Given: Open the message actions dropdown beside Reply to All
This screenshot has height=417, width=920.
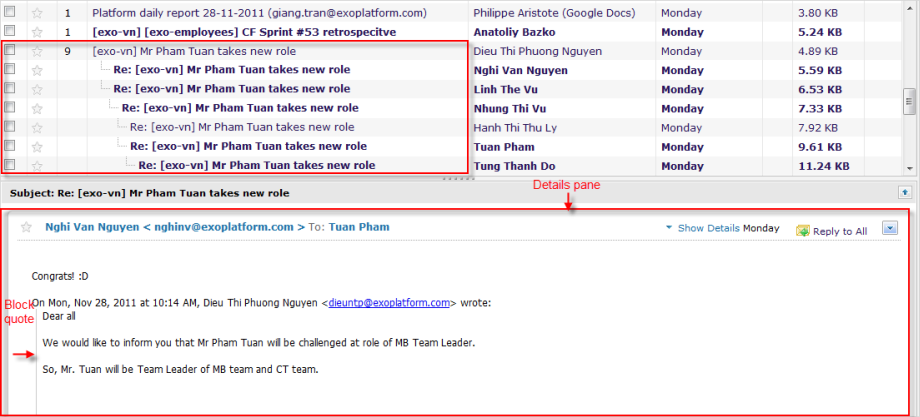Looking at the screenshot, I should [x=890, y=228].
